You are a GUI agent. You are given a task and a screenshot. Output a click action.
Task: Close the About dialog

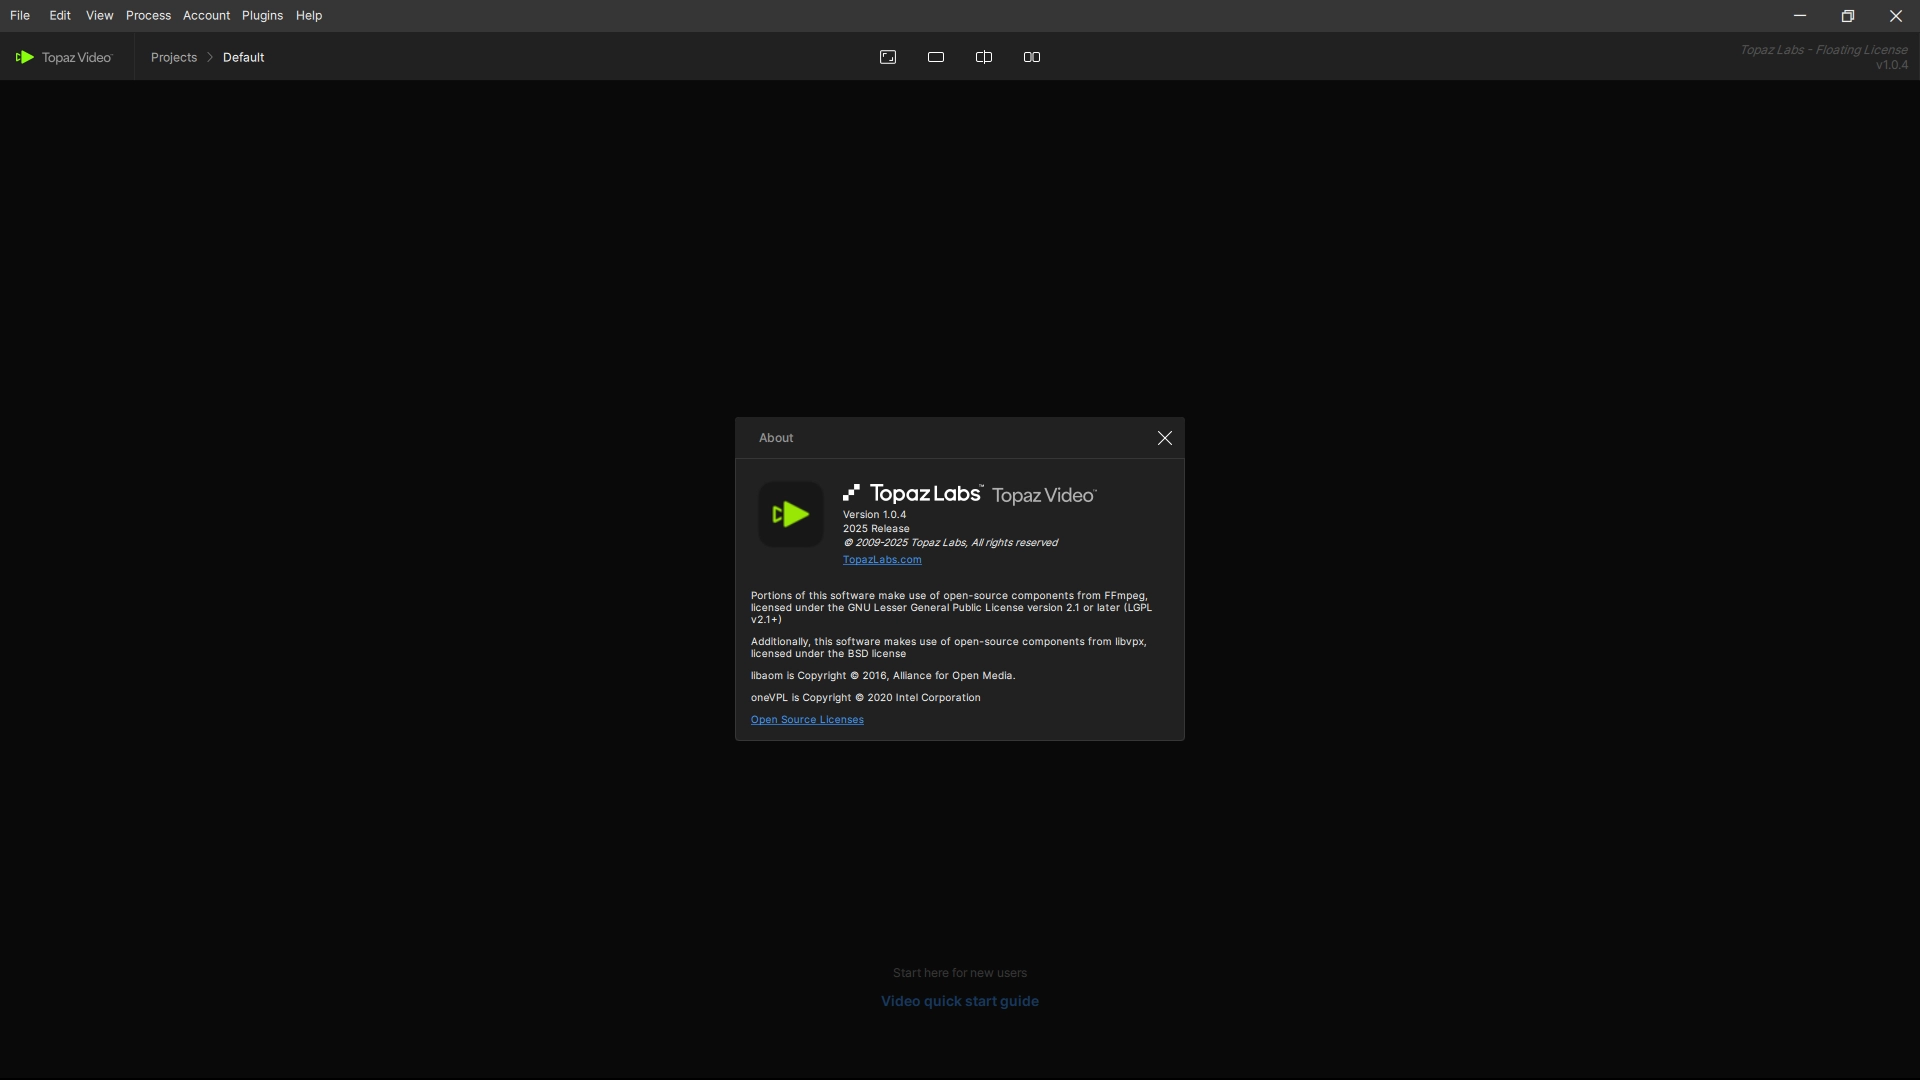(x=1165, y=438)
